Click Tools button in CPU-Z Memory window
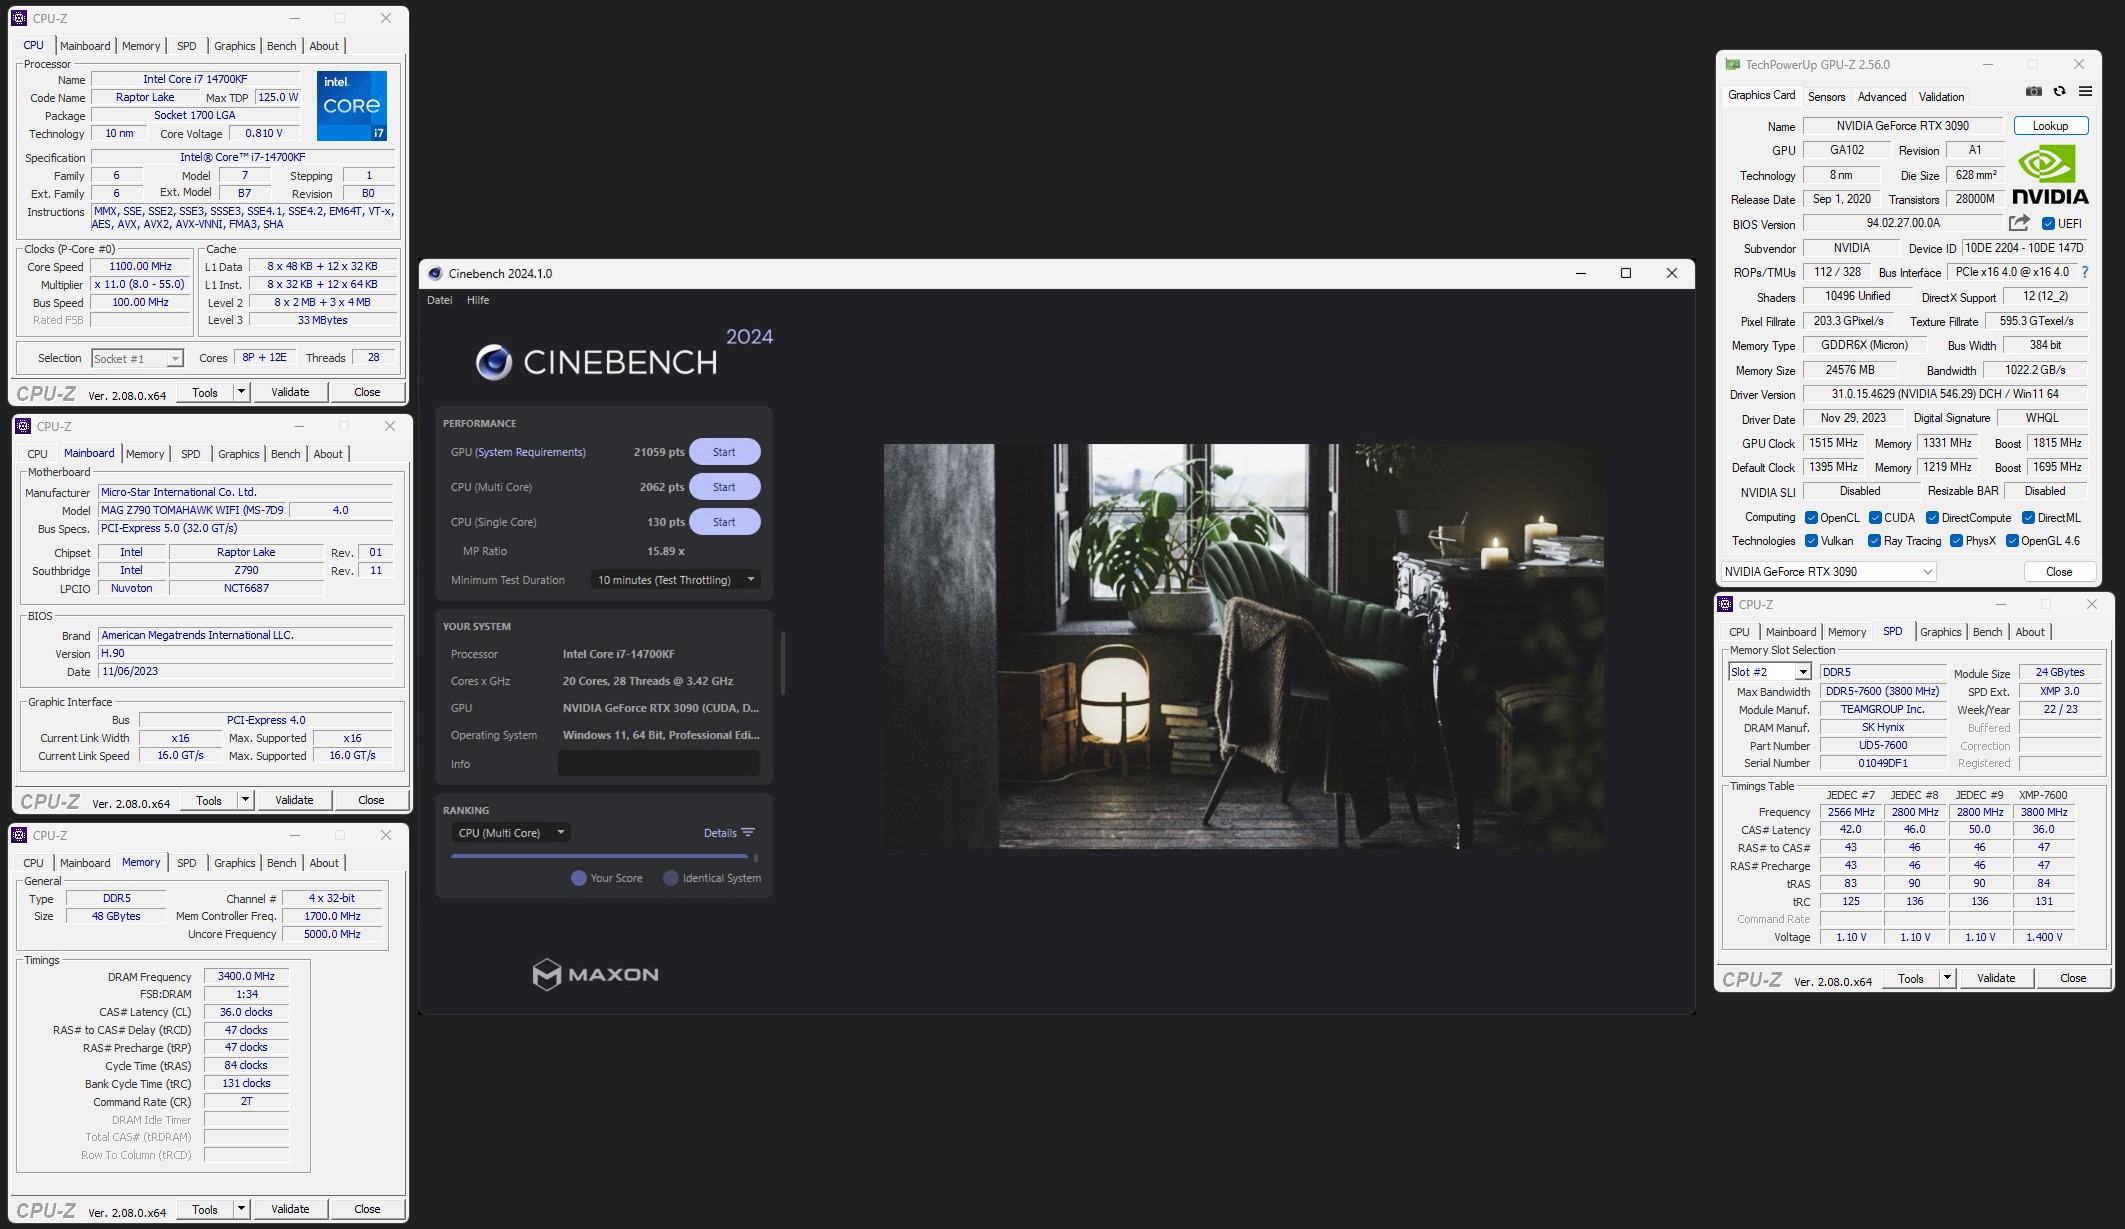 [205, 1209]
